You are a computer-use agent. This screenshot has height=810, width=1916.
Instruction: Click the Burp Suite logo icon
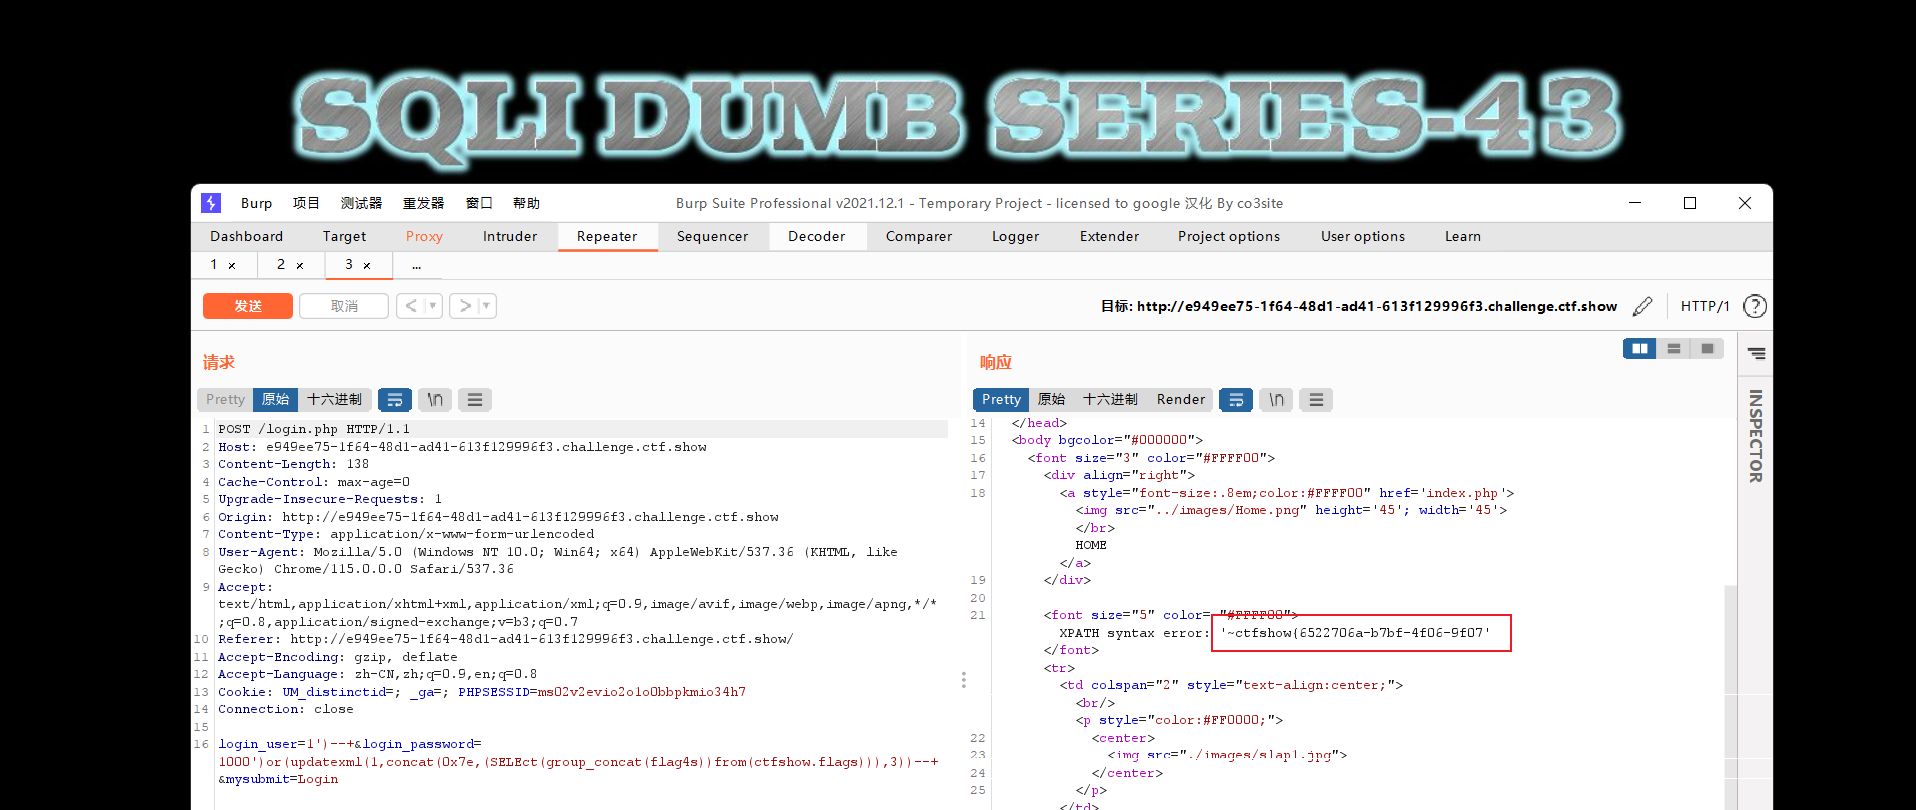point(211,203)
